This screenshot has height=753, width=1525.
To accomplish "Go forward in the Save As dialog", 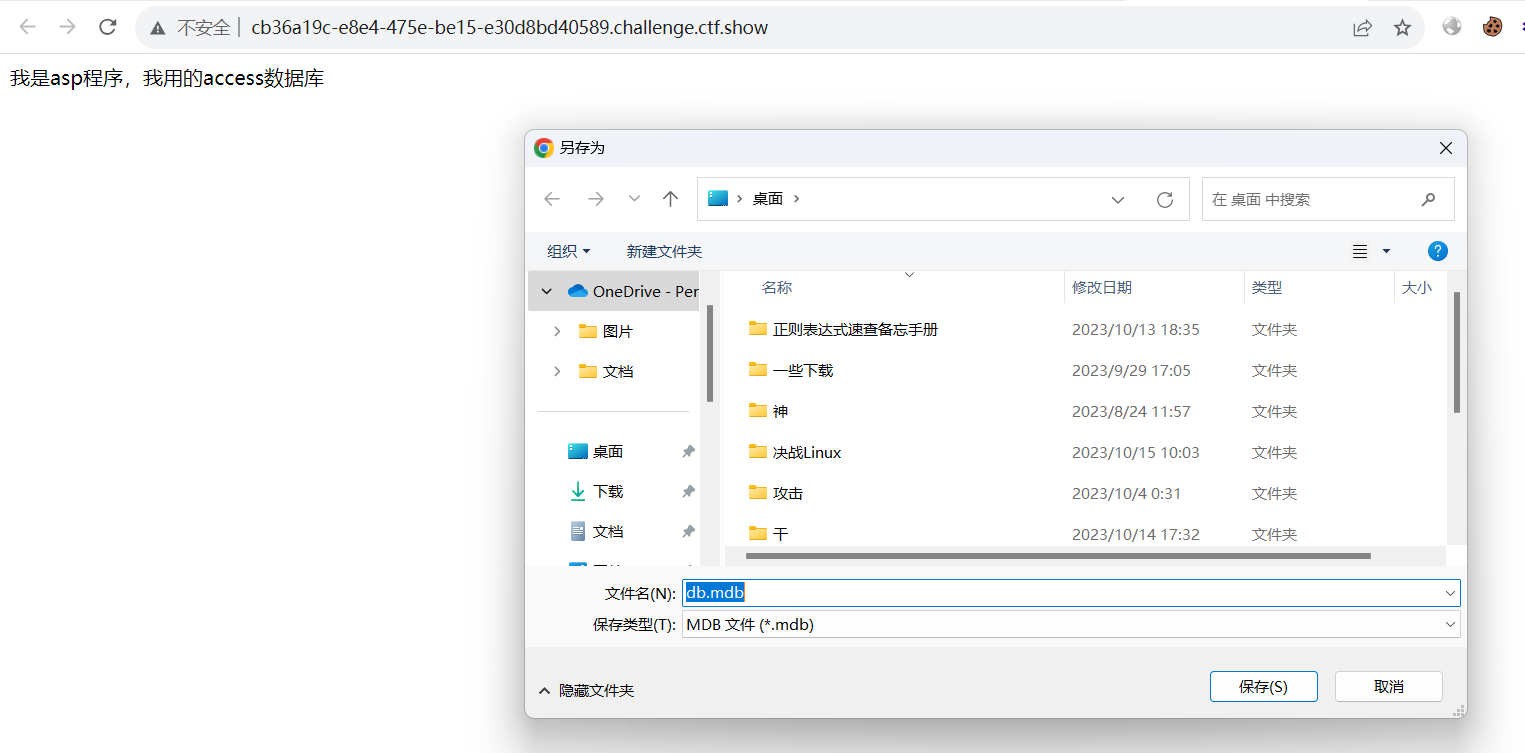I will [596, 199].
